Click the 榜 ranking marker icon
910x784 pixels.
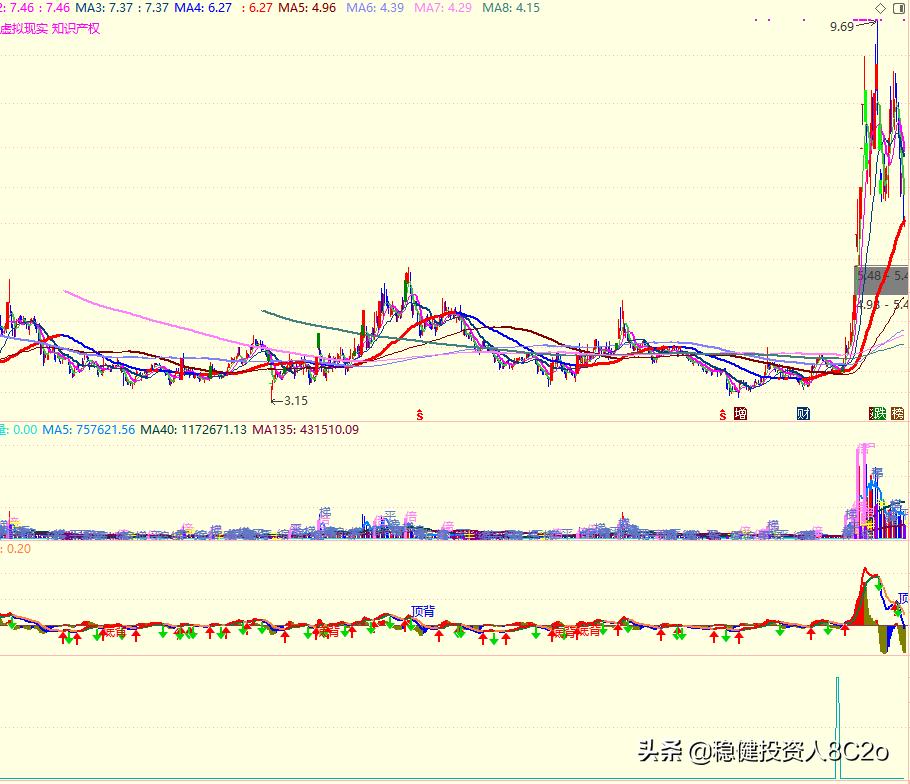click(898, 413)
